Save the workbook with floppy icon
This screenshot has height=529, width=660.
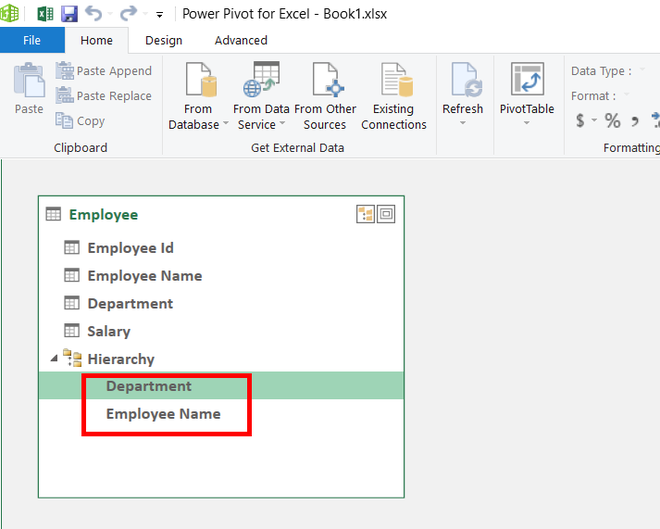coord(69,14)
